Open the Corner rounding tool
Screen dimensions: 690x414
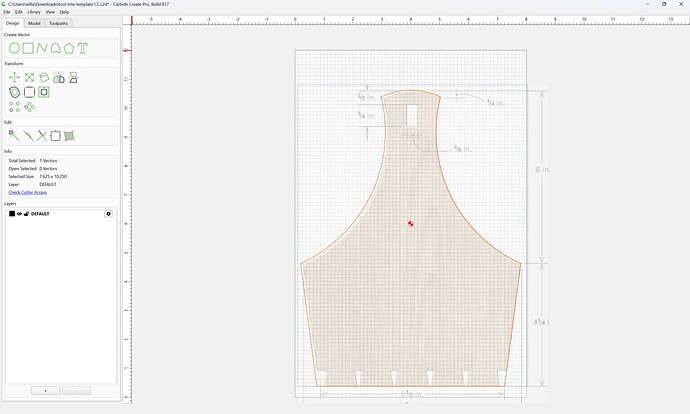point(29,92)
